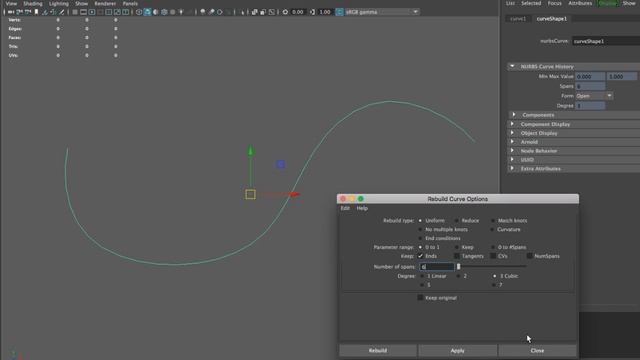
Task: Expand the Components section
Action: (514, 115)
